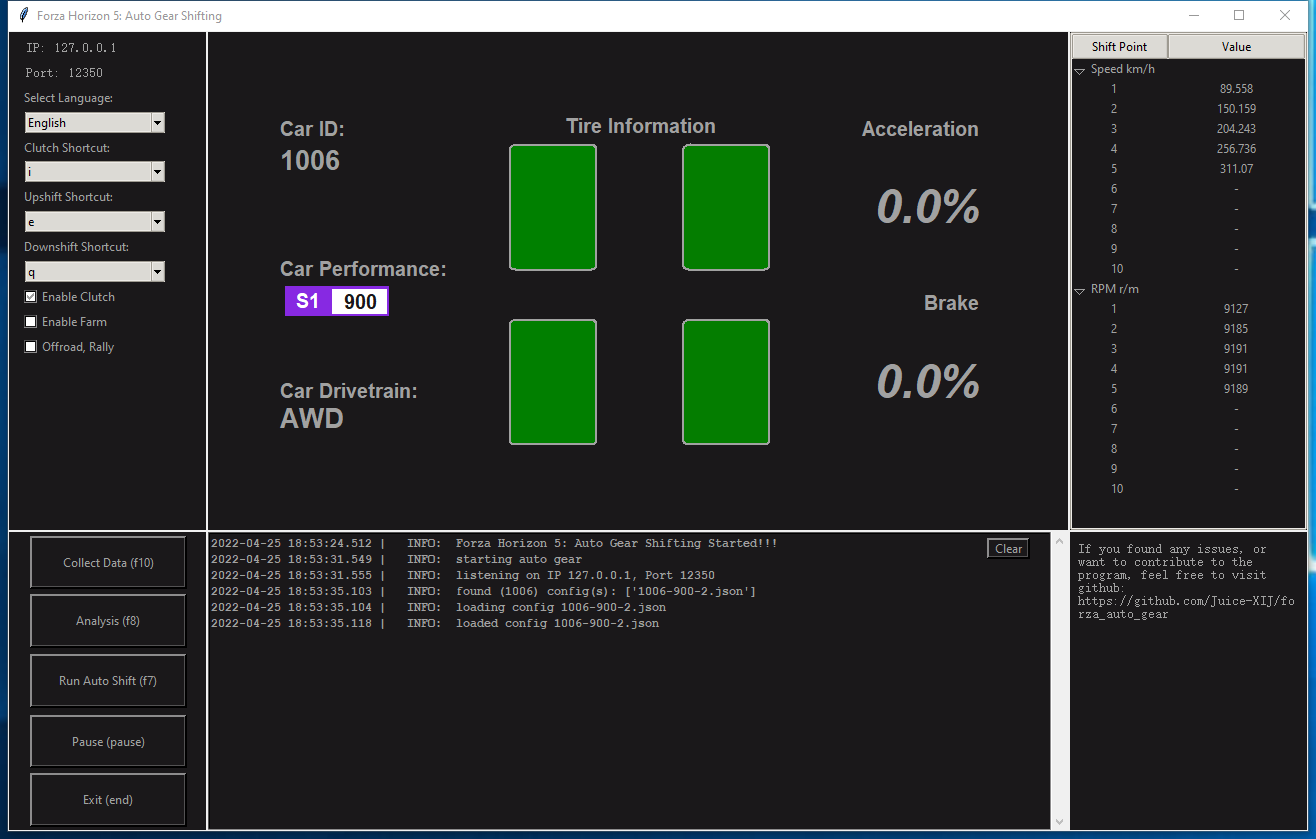Click the purple S1 performance class badge
1316x839 pixels.
(307, 300)
